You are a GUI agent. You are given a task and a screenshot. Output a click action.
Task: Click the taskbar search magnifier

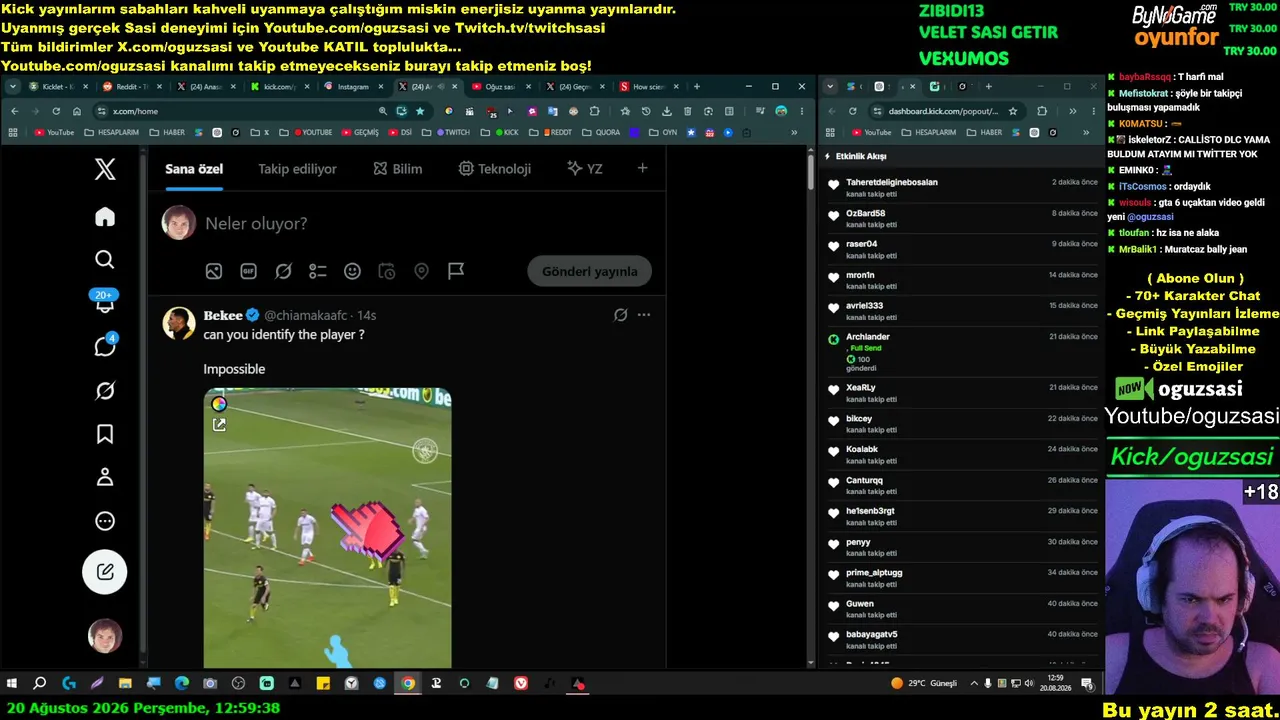40,684
